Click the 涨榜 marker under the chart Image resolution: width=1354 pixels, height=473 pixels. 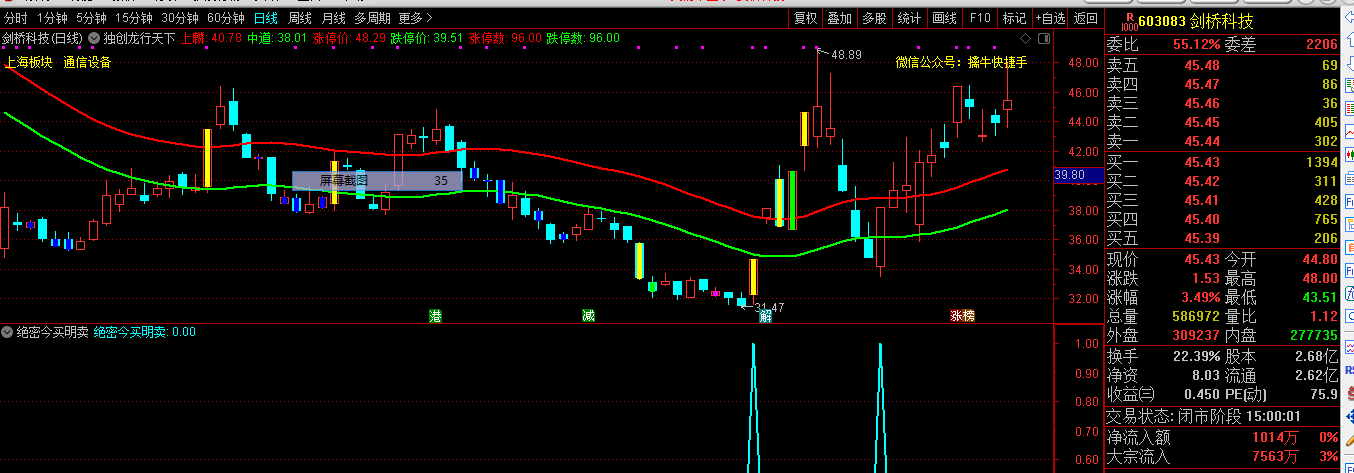pos(962,315)
